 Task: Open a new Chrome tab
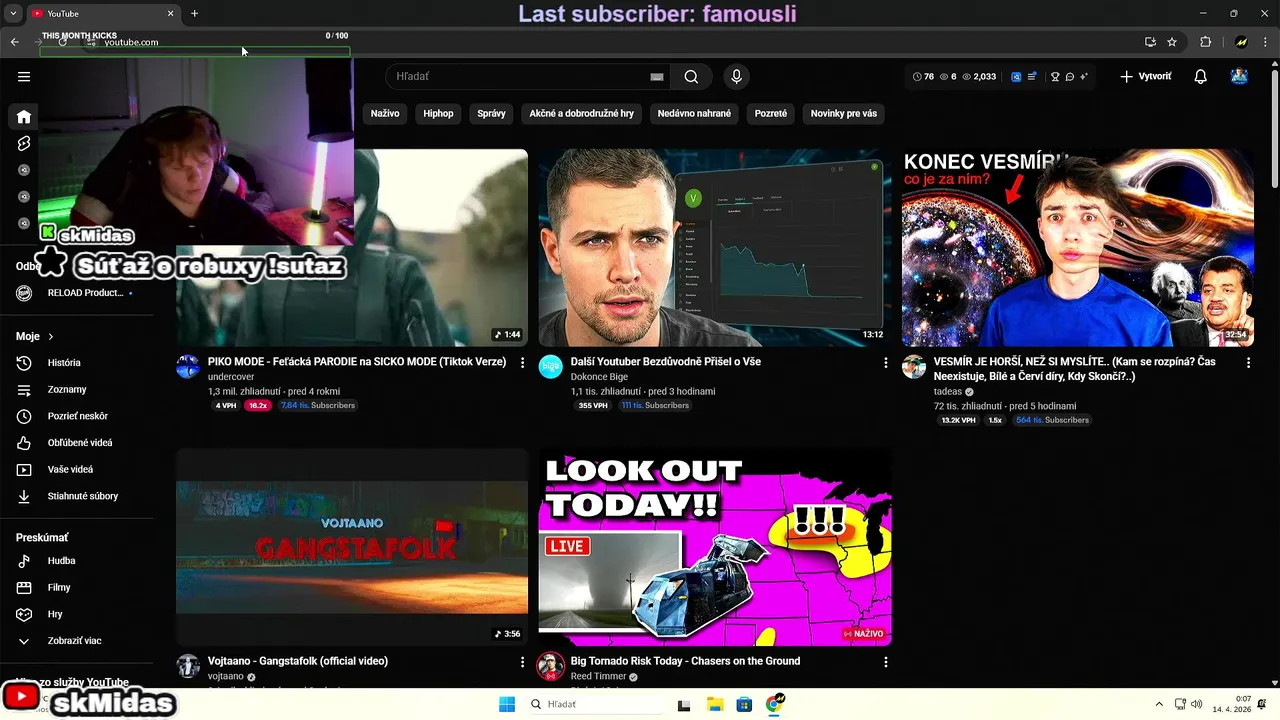coord(194,14)
